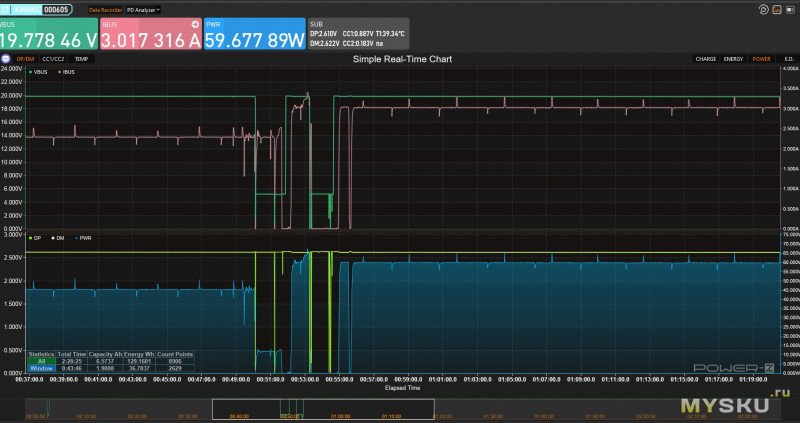
Task: Click the round purple icon beside DP/DM
Action: click(x=8, y=59)
